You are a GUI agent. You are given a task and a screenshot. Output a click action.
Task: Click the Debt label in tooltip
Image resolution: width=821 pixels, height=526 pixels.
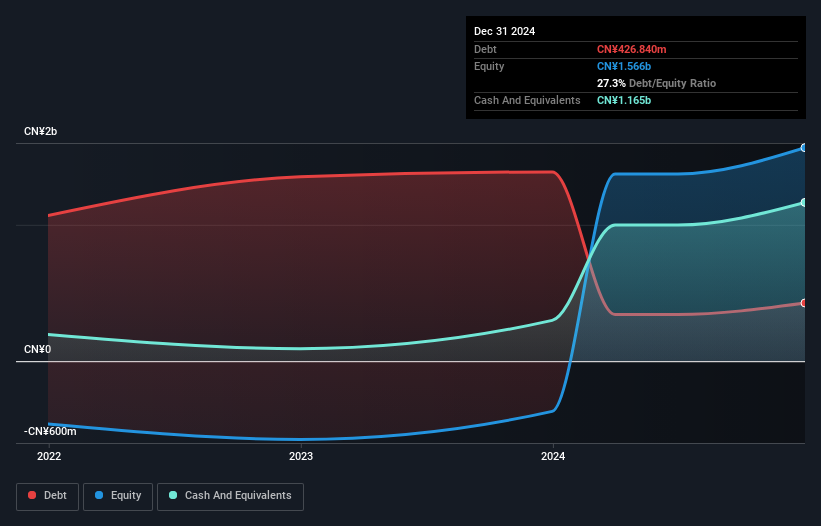click(485, 49)
